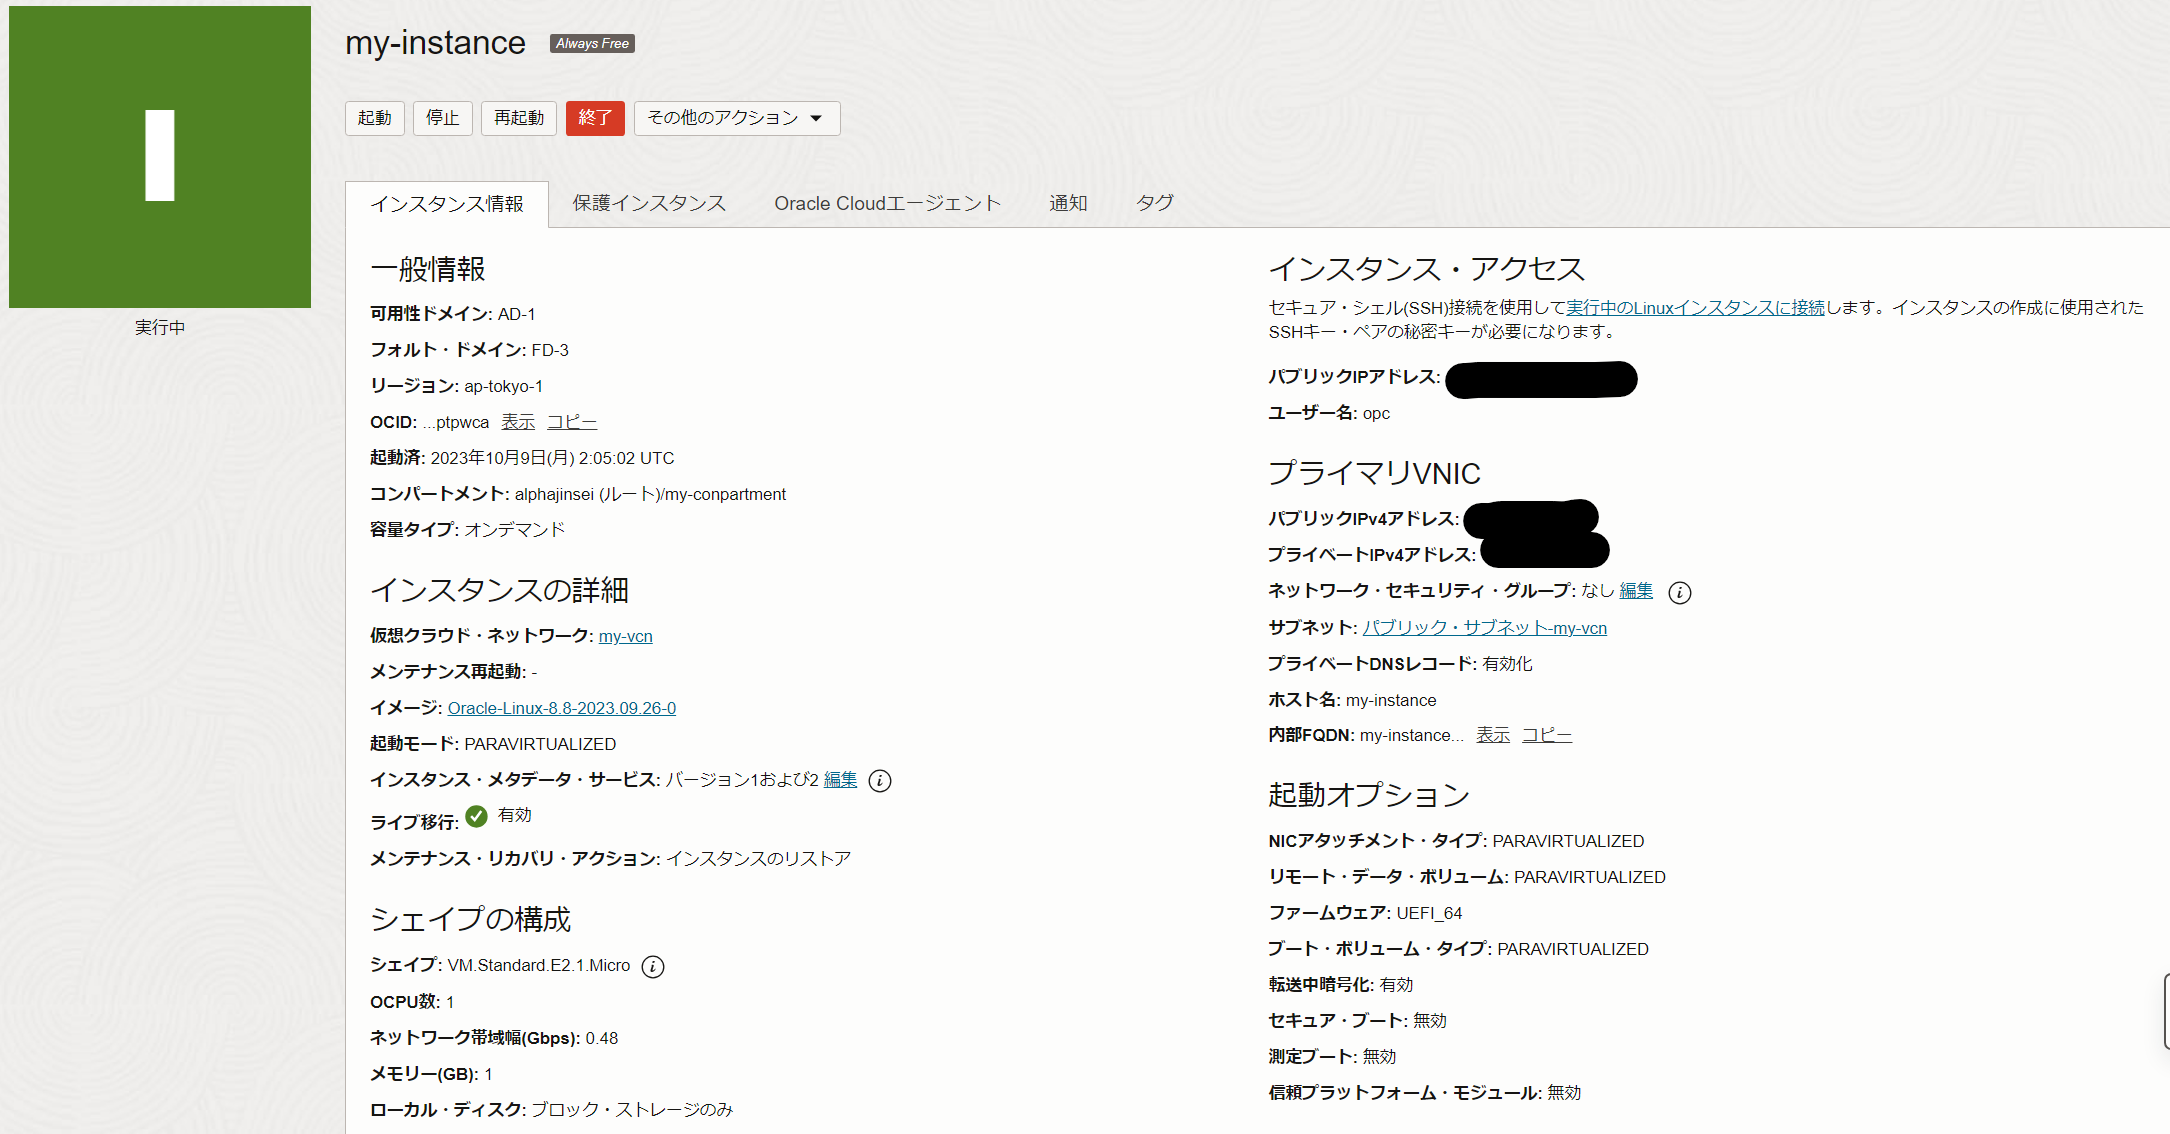Viewport: 2170px width, 1134px height.
Task: Open the Oracle Cloudエージェント tab
Action: coord(887,203)
